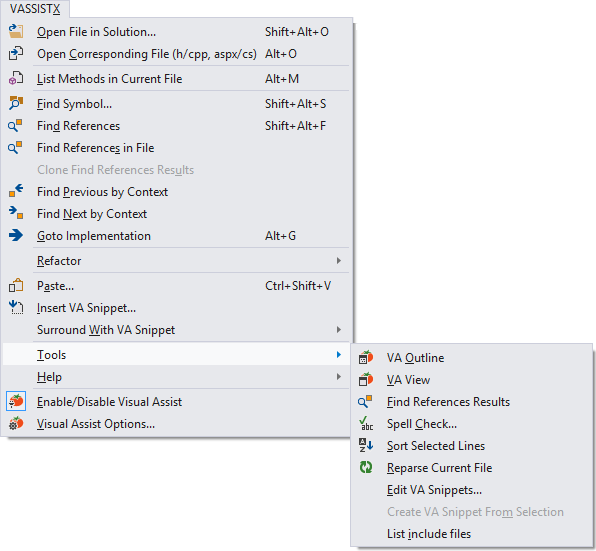Click the Find Previous by Context icon
Viewport: 596px width, 551px height.
(x=16, y=191)
